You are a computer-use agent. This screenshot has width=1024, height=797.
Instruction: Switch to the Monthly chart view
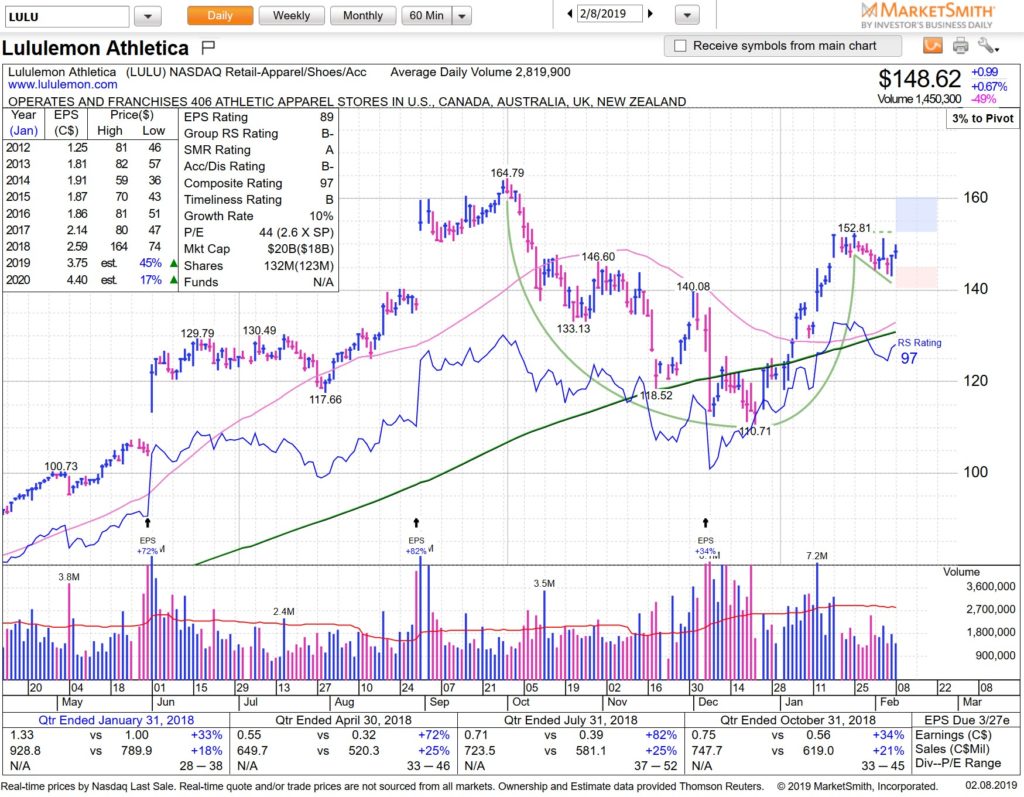(x=362, y=16)
